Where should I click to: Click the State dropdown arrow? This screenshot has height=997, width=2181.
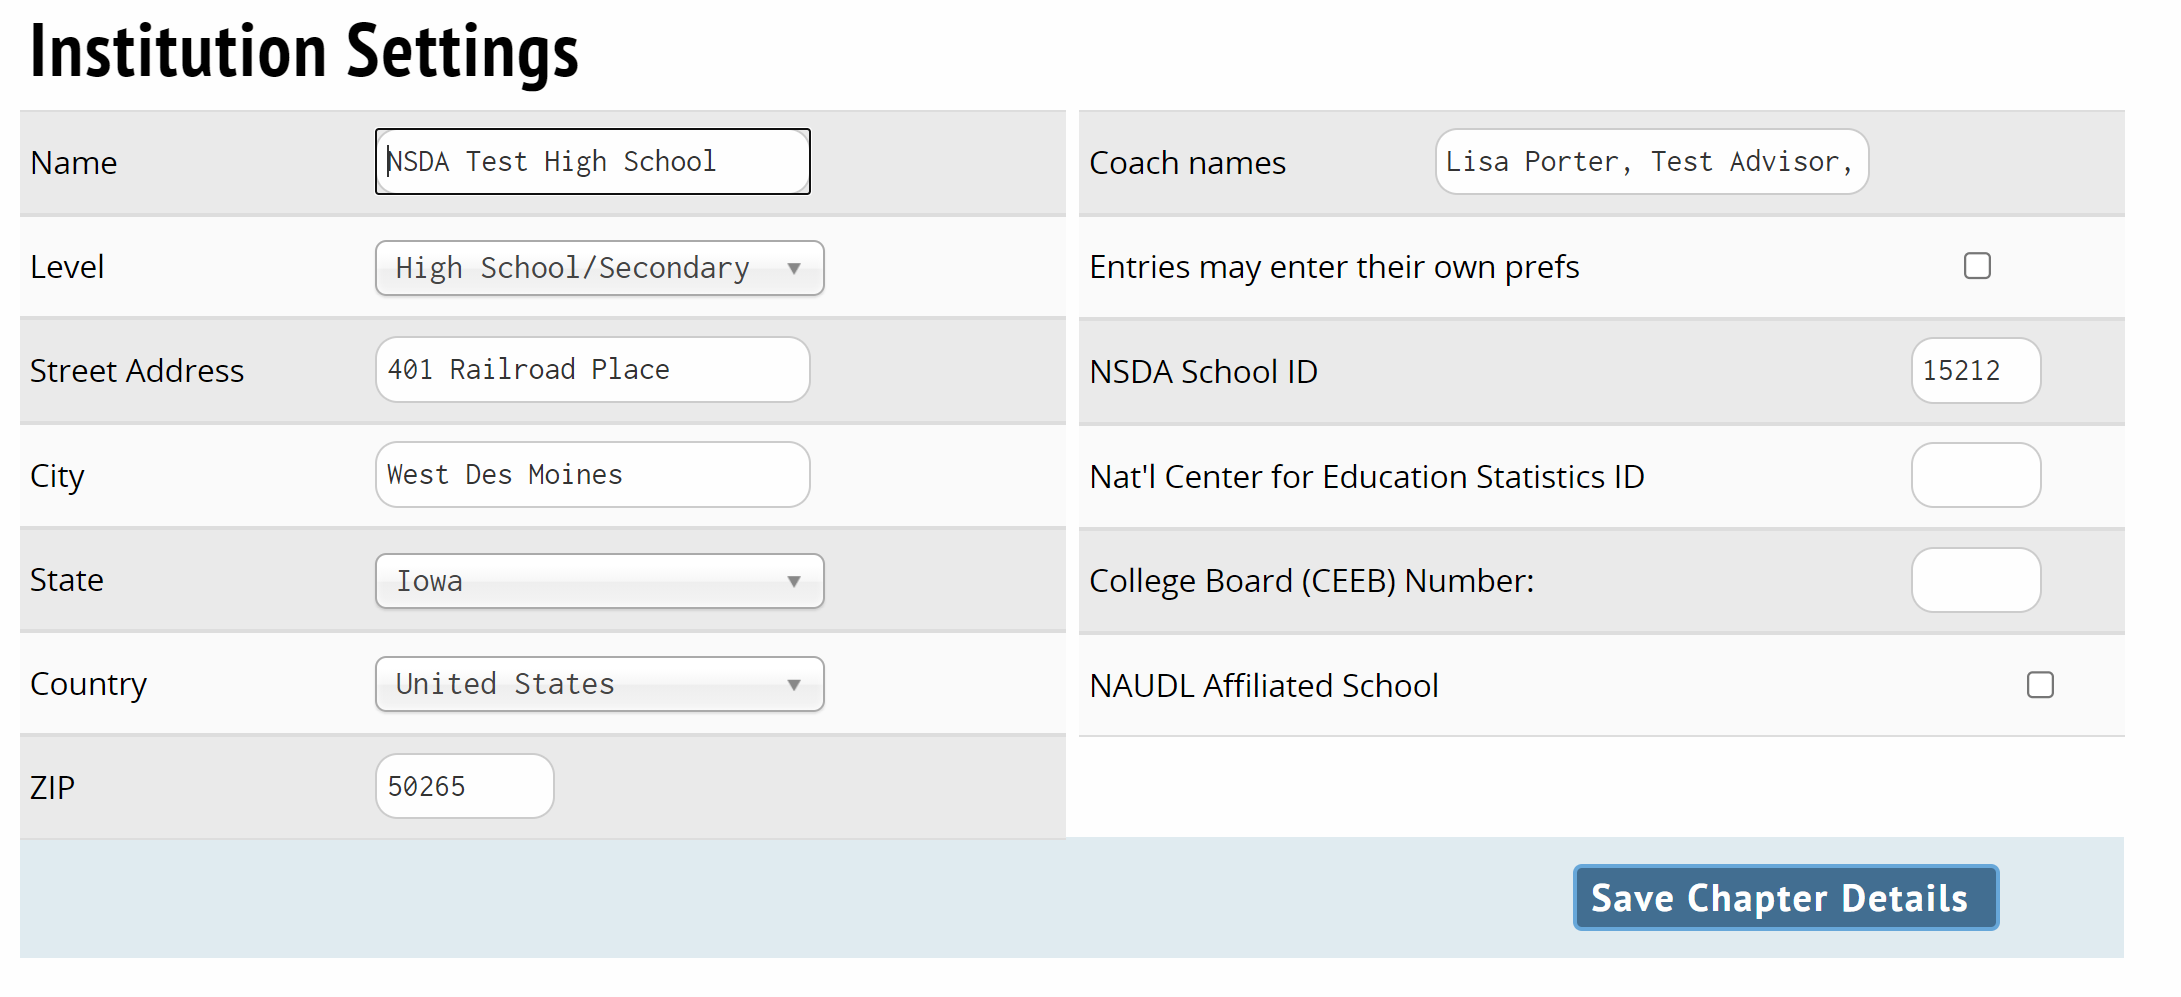[x=794, y=581]
